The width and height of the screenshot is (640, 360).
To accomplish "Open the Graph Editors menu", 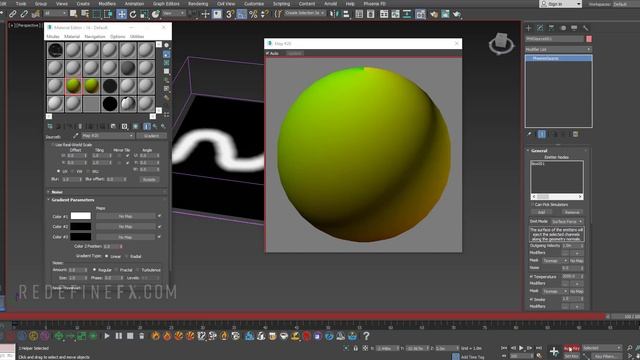I will point(166,4).
